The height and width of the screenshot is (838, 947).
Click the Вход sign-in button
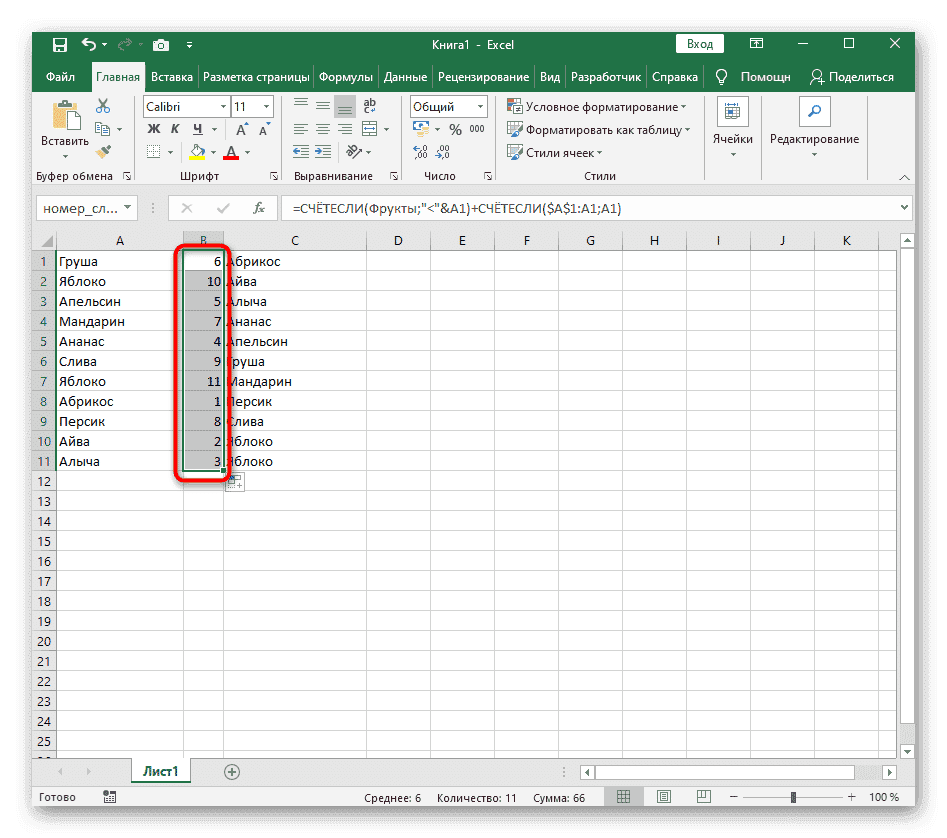(x=700, y=44)
